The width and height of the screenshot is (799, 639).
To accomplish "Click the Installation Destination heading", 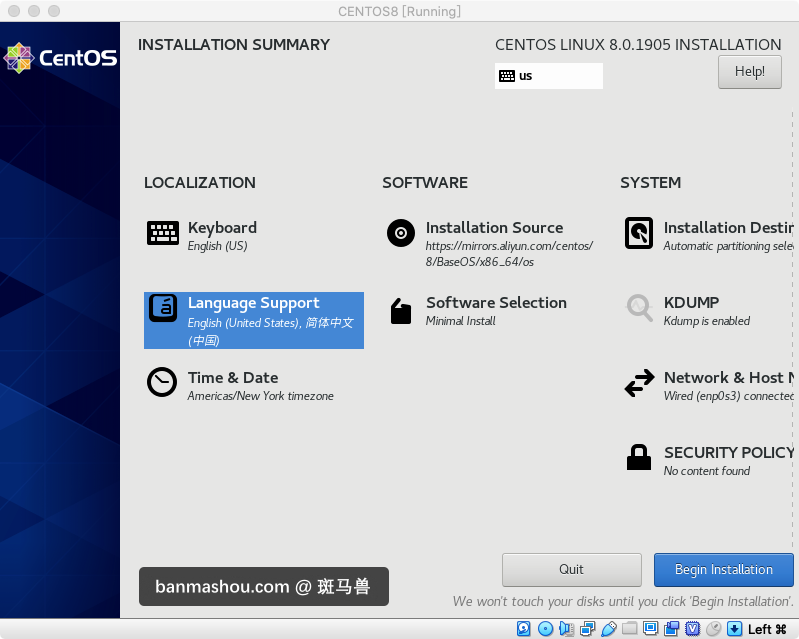I will (729, 227).
